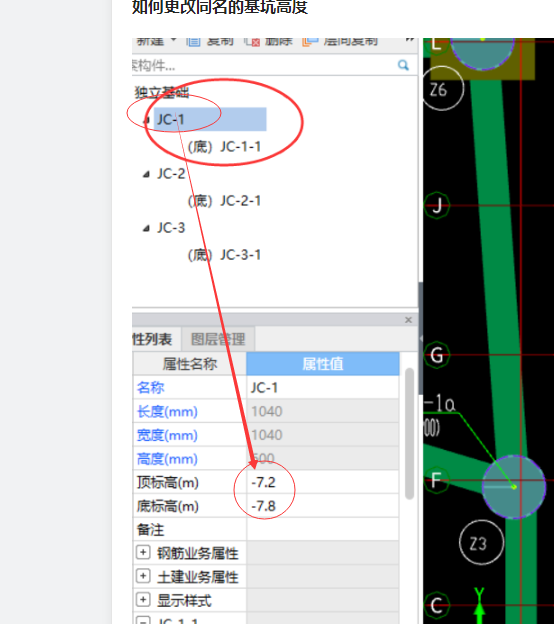Screen dimensions: 554x624
Task: Click axis bubble F on the canvas
Action: tap(436, 480)
